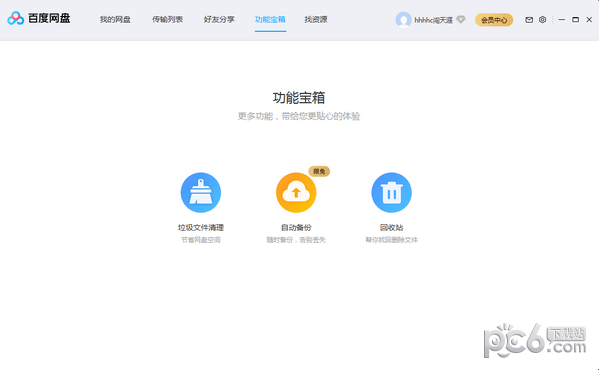This screenshot has width=599, height=370.
Task: Click the 百度网盘 logo icon
Action: (x=16, y=18)
